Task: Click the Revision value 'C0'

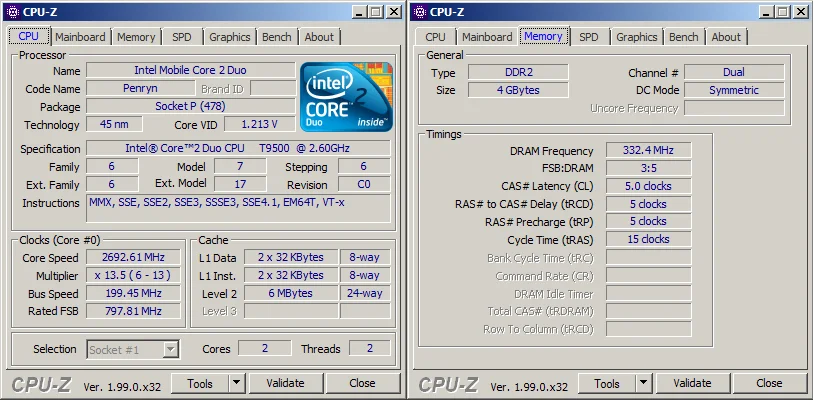Action: 364,184
